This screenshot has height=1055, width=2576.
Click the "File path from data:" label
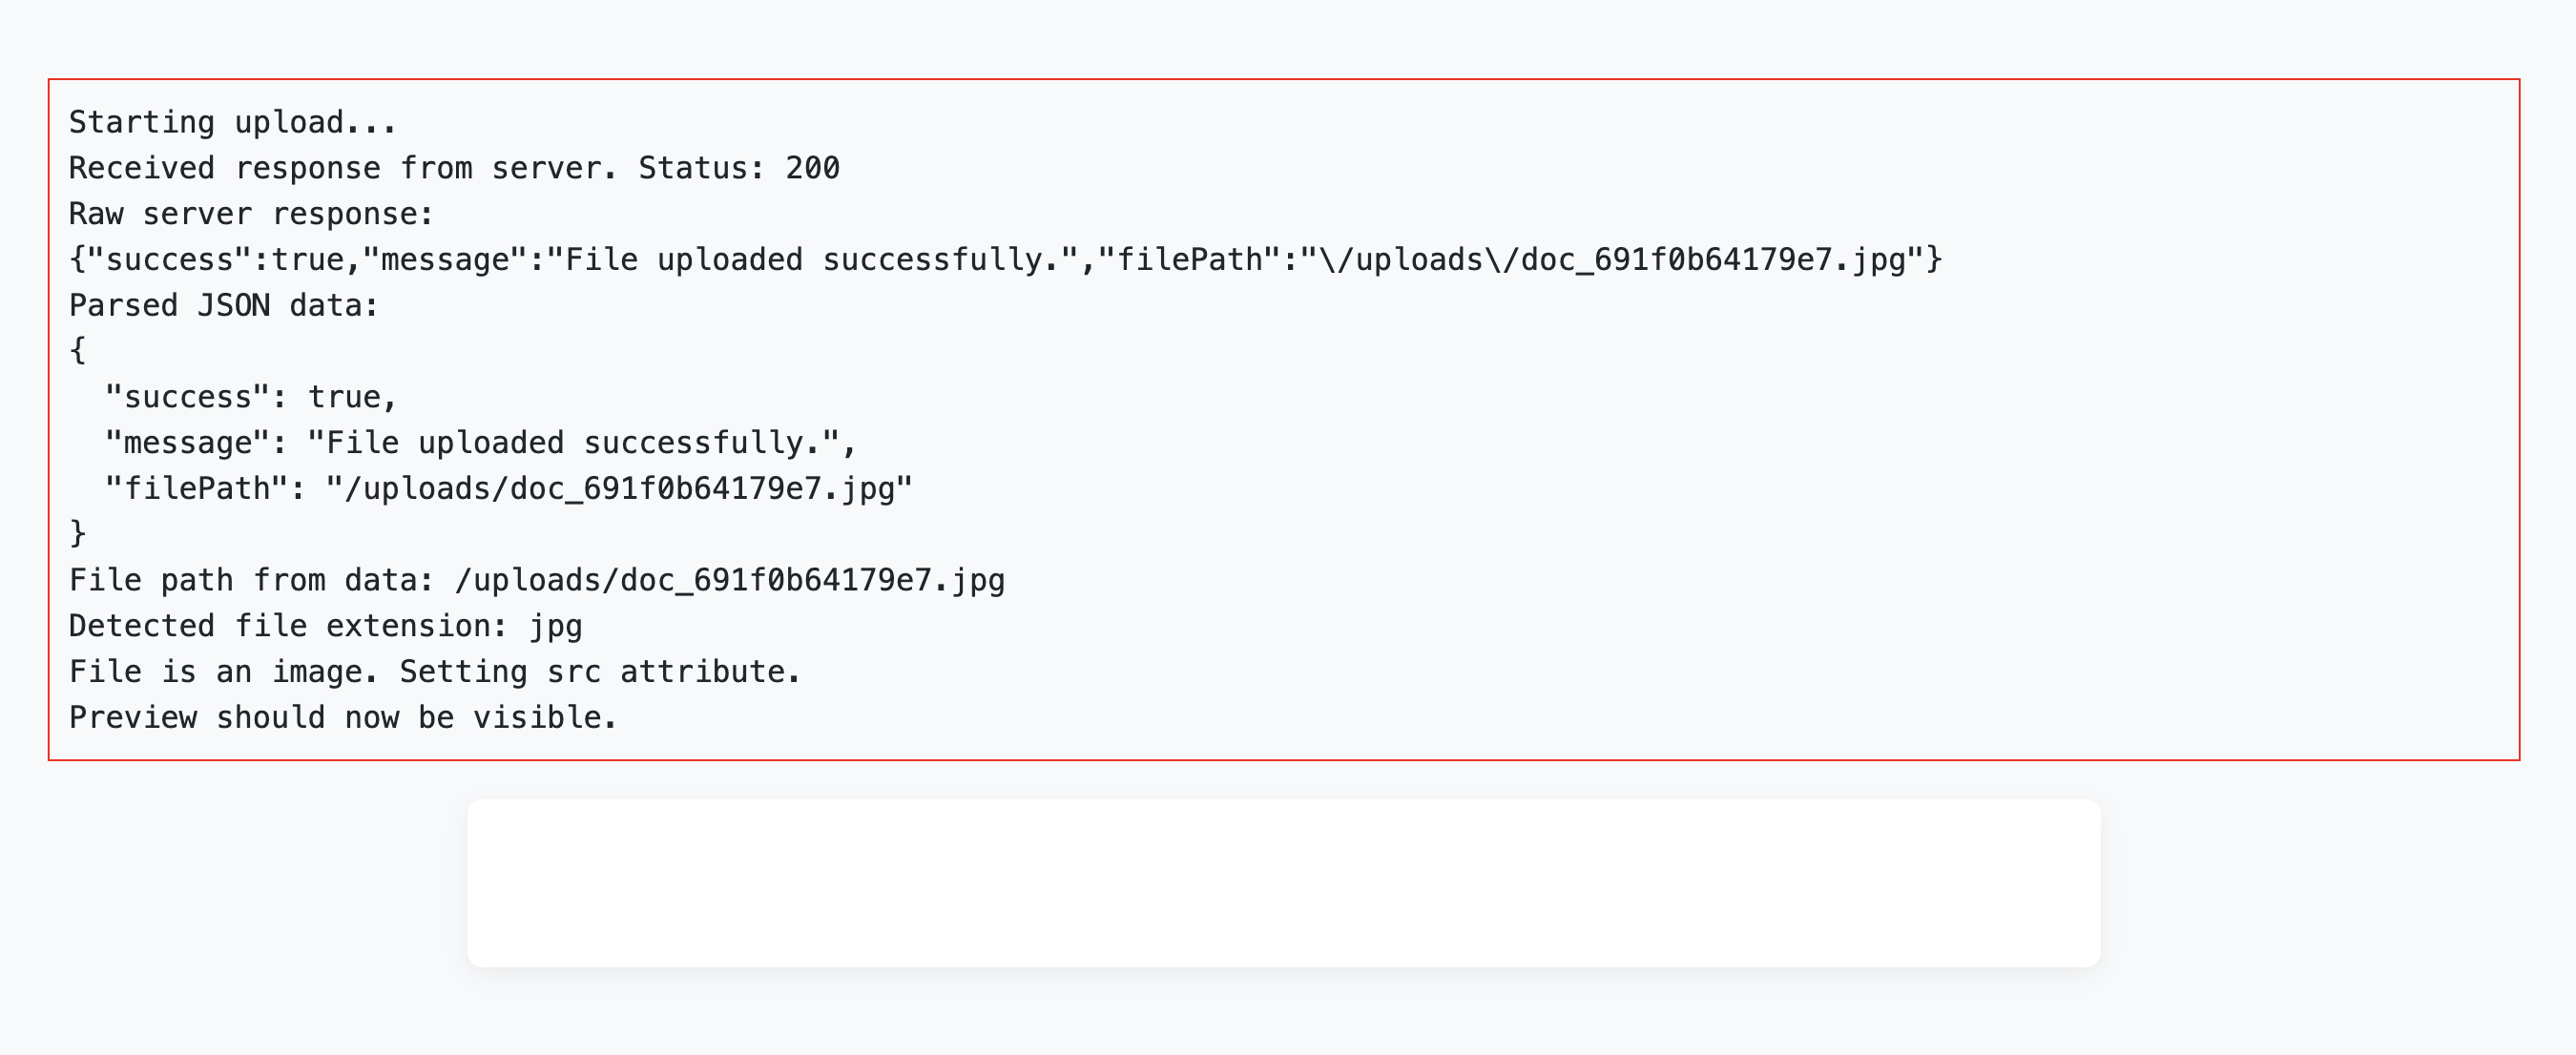tap(251, 580)
